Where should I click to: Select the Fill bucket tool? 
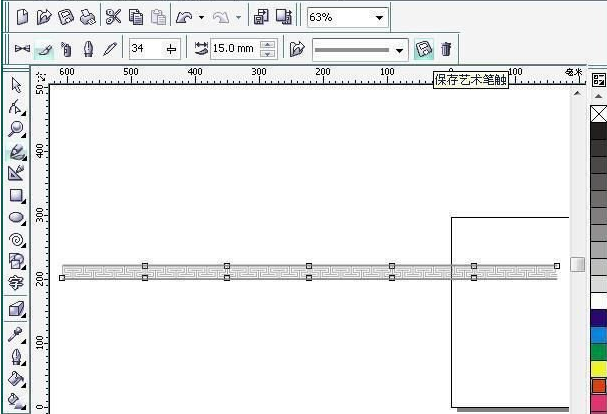(16, 379)
